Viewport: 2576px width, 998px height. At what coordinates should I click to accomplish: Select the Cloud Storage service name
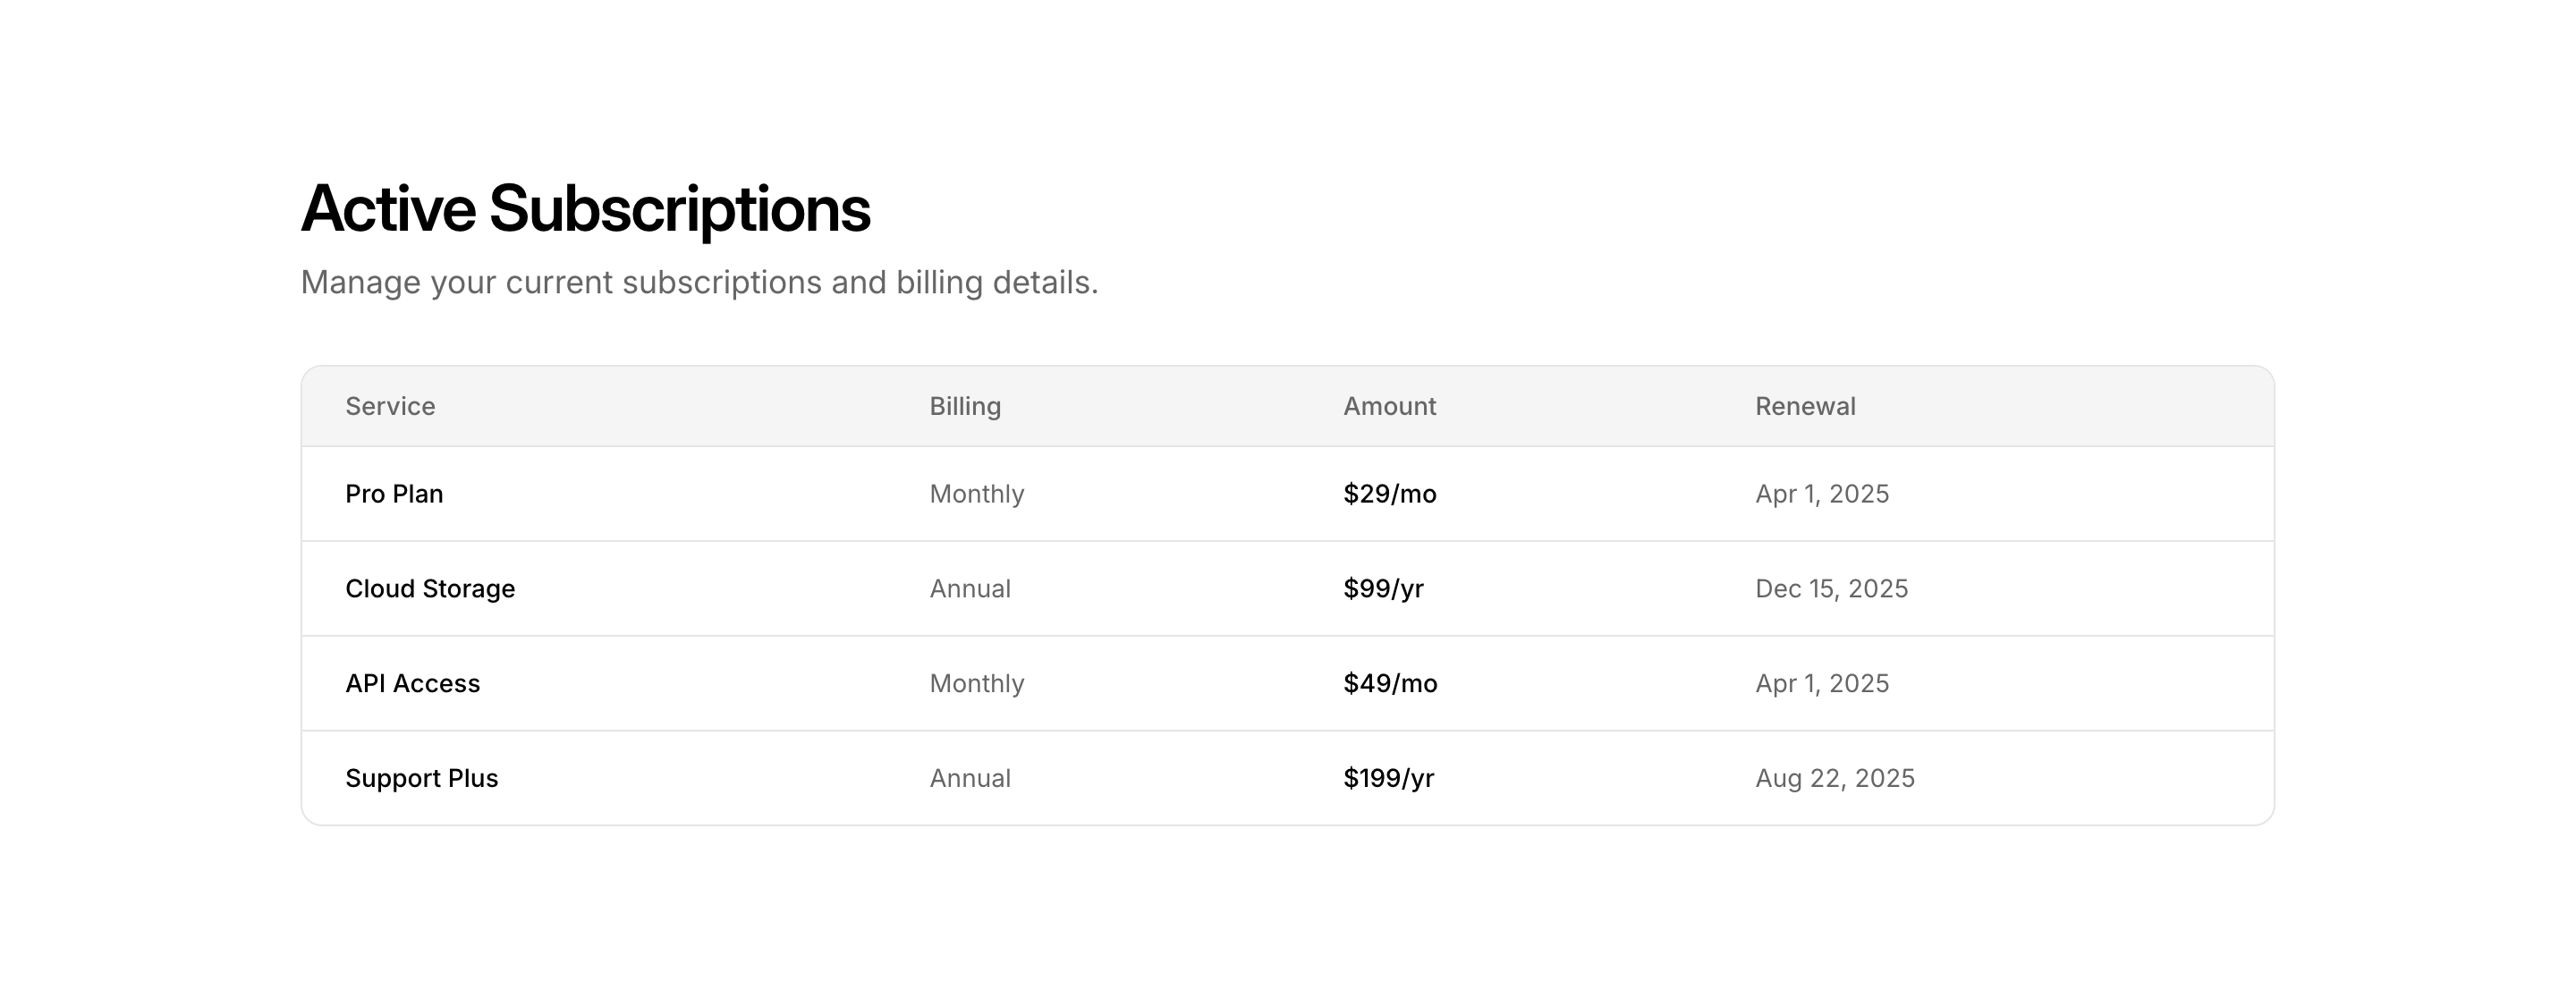[430, 589]
